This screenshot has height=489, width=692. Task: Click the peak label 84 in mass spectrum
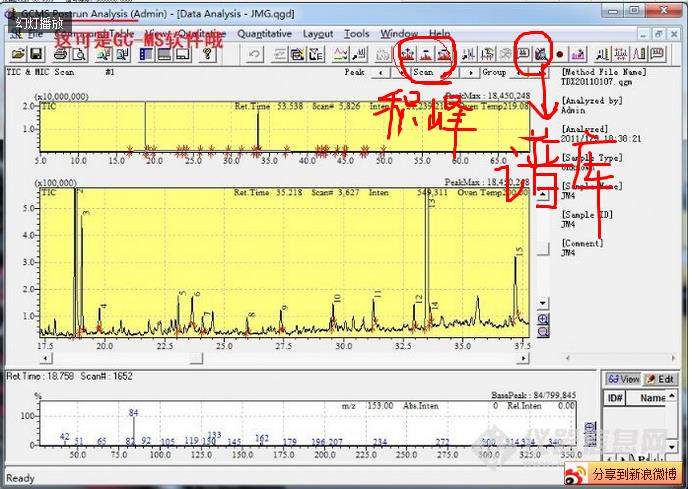coord(134,413)
